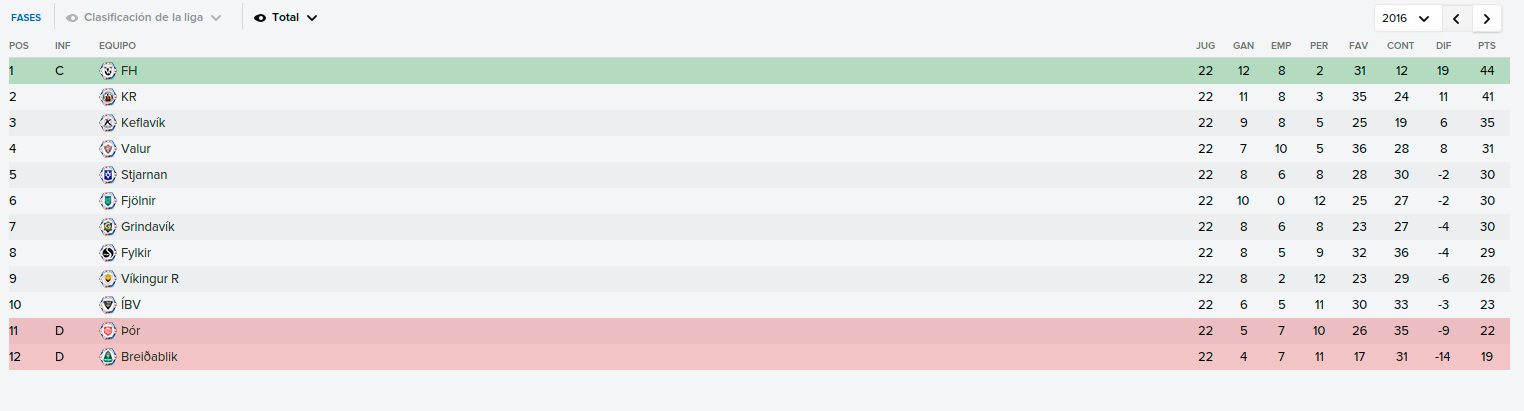Go to next season with right arrow

click(x=1487, y=18)
